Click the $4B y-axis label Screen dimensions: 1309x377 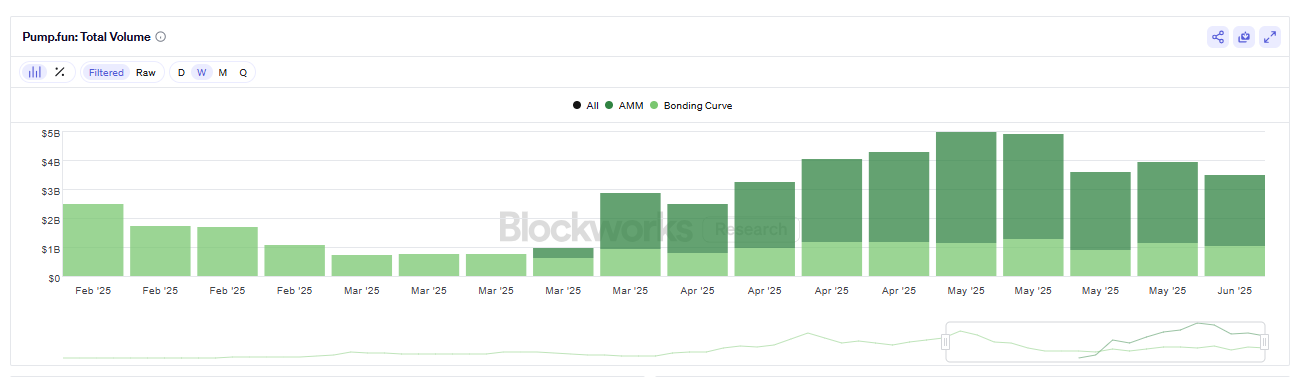click(50, 162)
